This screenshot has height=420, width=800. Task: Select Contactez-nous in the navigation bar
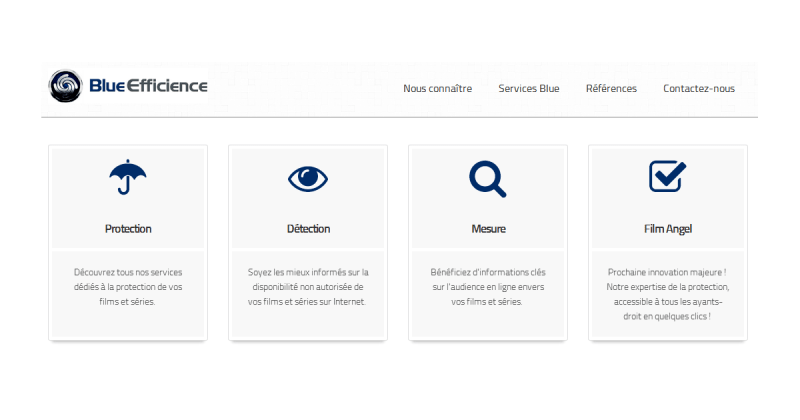[x=699, y=88]
